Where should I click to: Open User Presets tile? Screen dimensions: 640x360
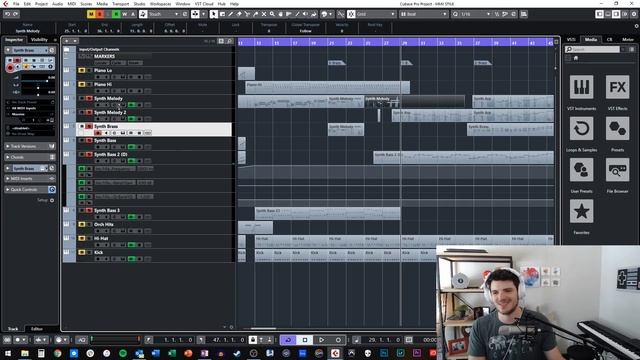pyautogui.click(x=581, y=170)
